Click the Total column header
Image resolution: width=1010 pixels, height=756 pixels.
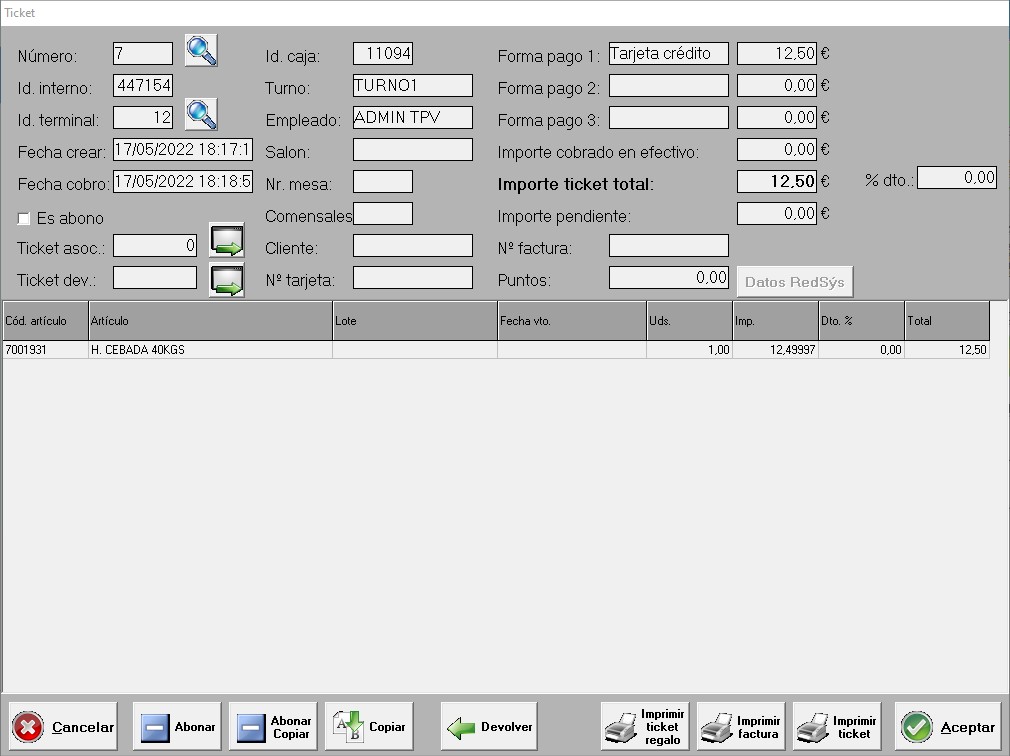pyautogui.click(x=946, y=321)
